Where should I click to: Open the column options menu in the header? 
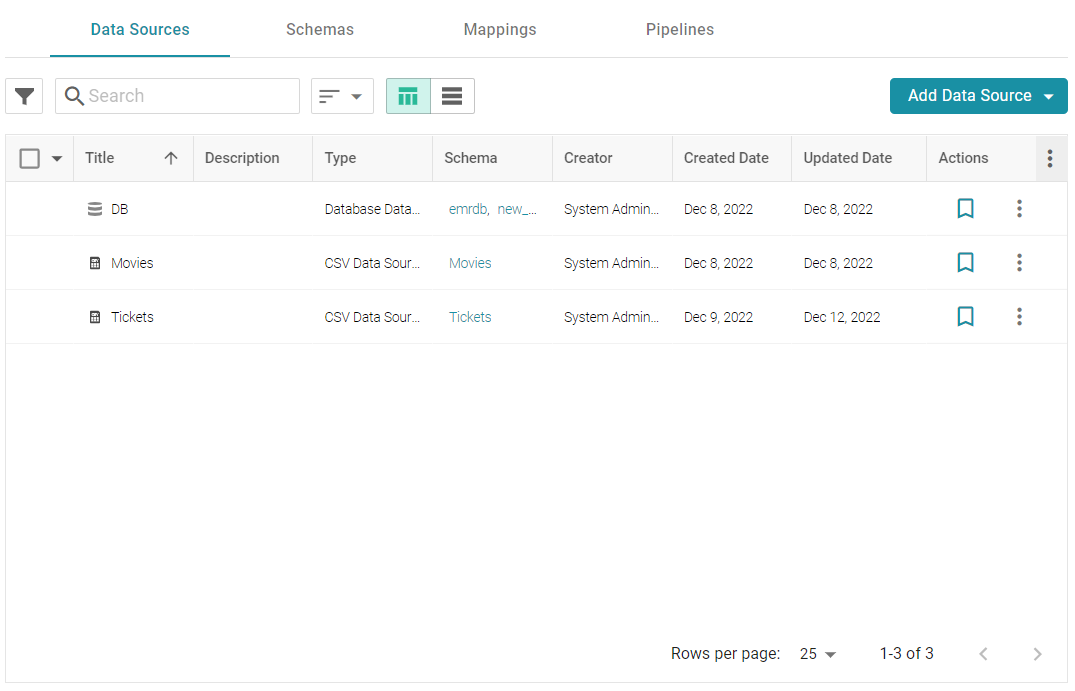point(1049,158)
